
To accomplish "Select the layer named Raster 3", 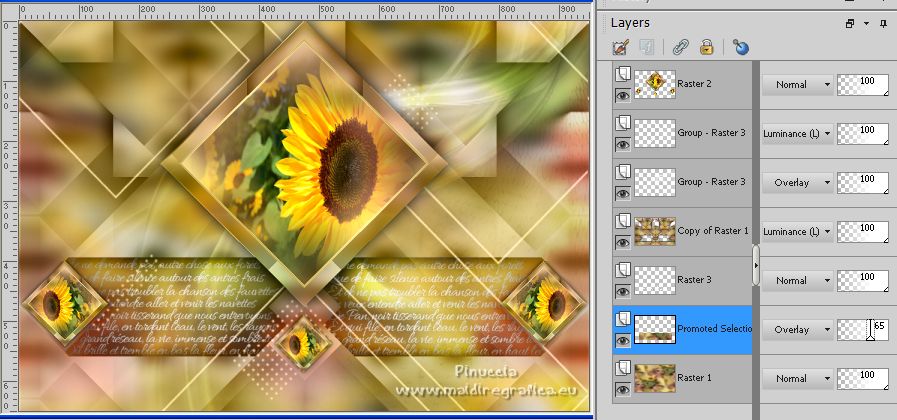I will click(x=694, y=280).
